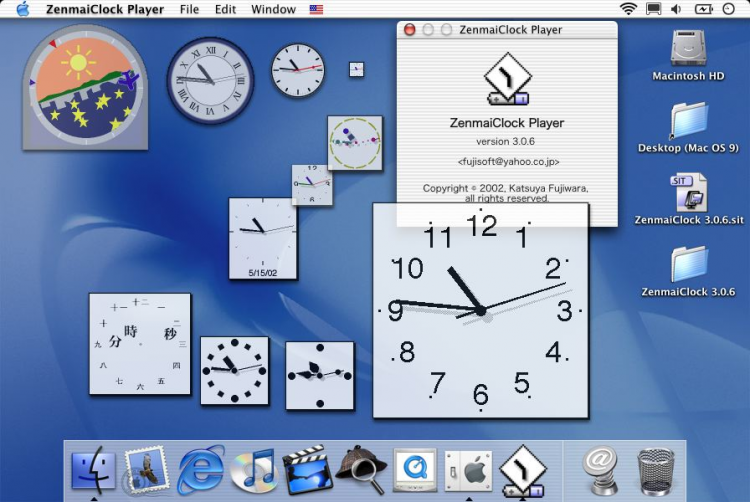Image resolution: width=750 pixels, height=502 pixels.
Task: Select the orbit-style clock with dashed circle
Action: (x=355, y=143)
